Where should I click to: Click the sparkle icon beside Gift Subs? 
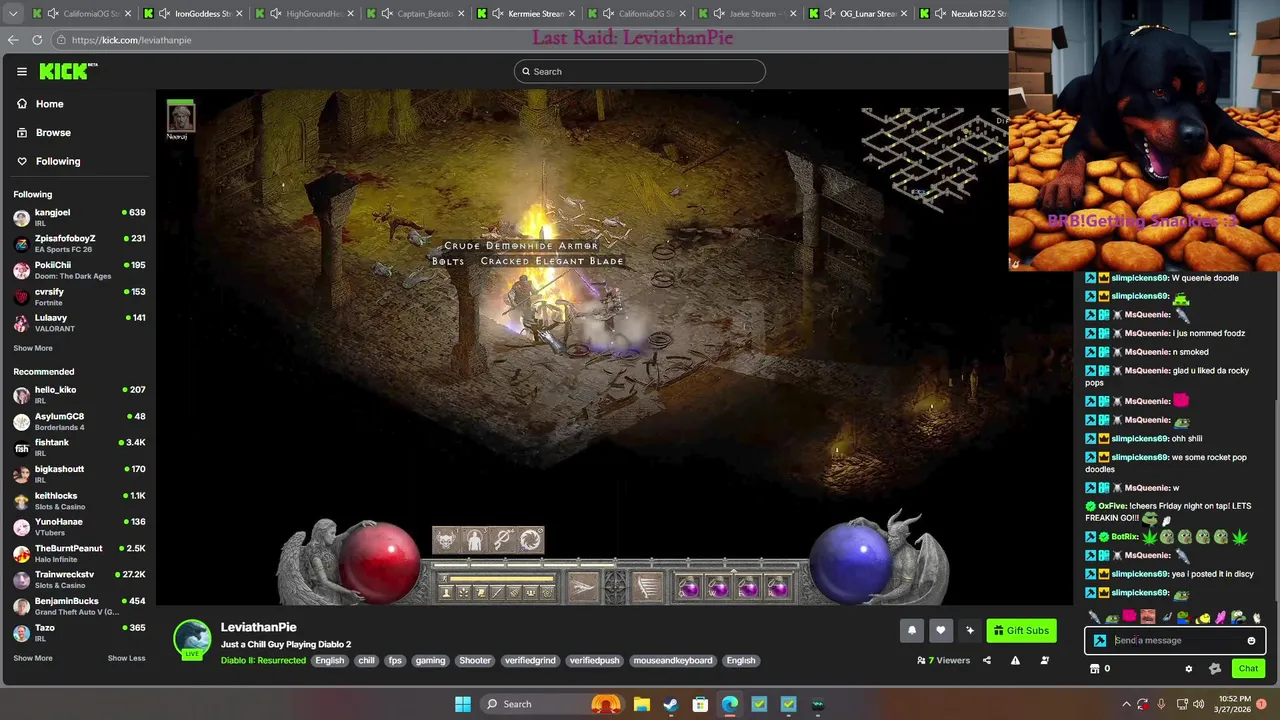pos(969,630)
